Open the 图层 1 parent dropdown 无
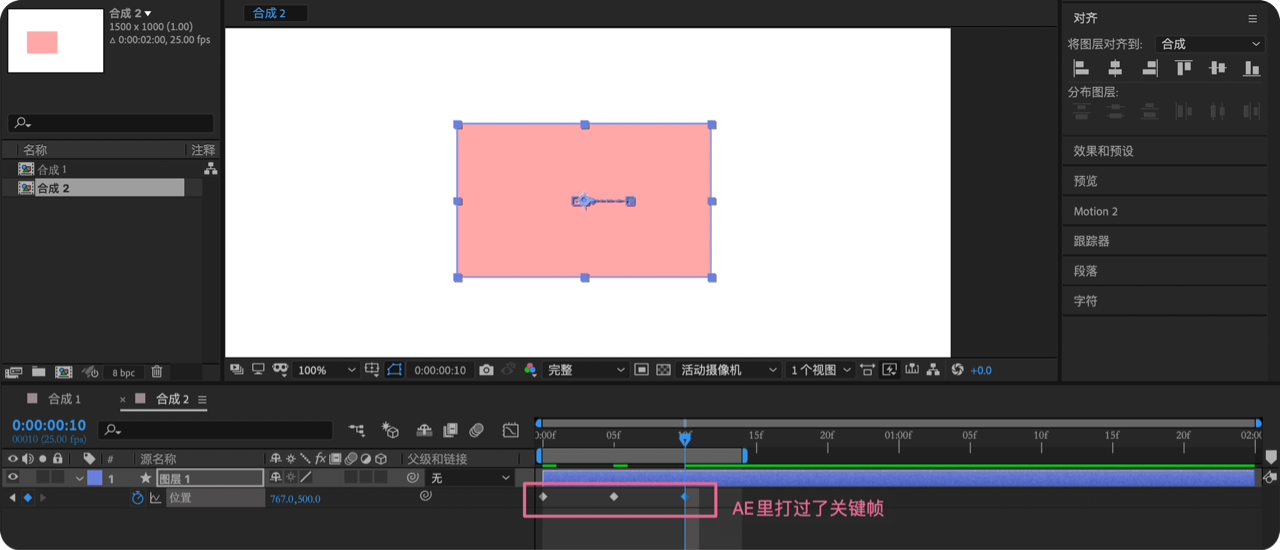The height and width of the screenshot is (550, 1280). 470,478
